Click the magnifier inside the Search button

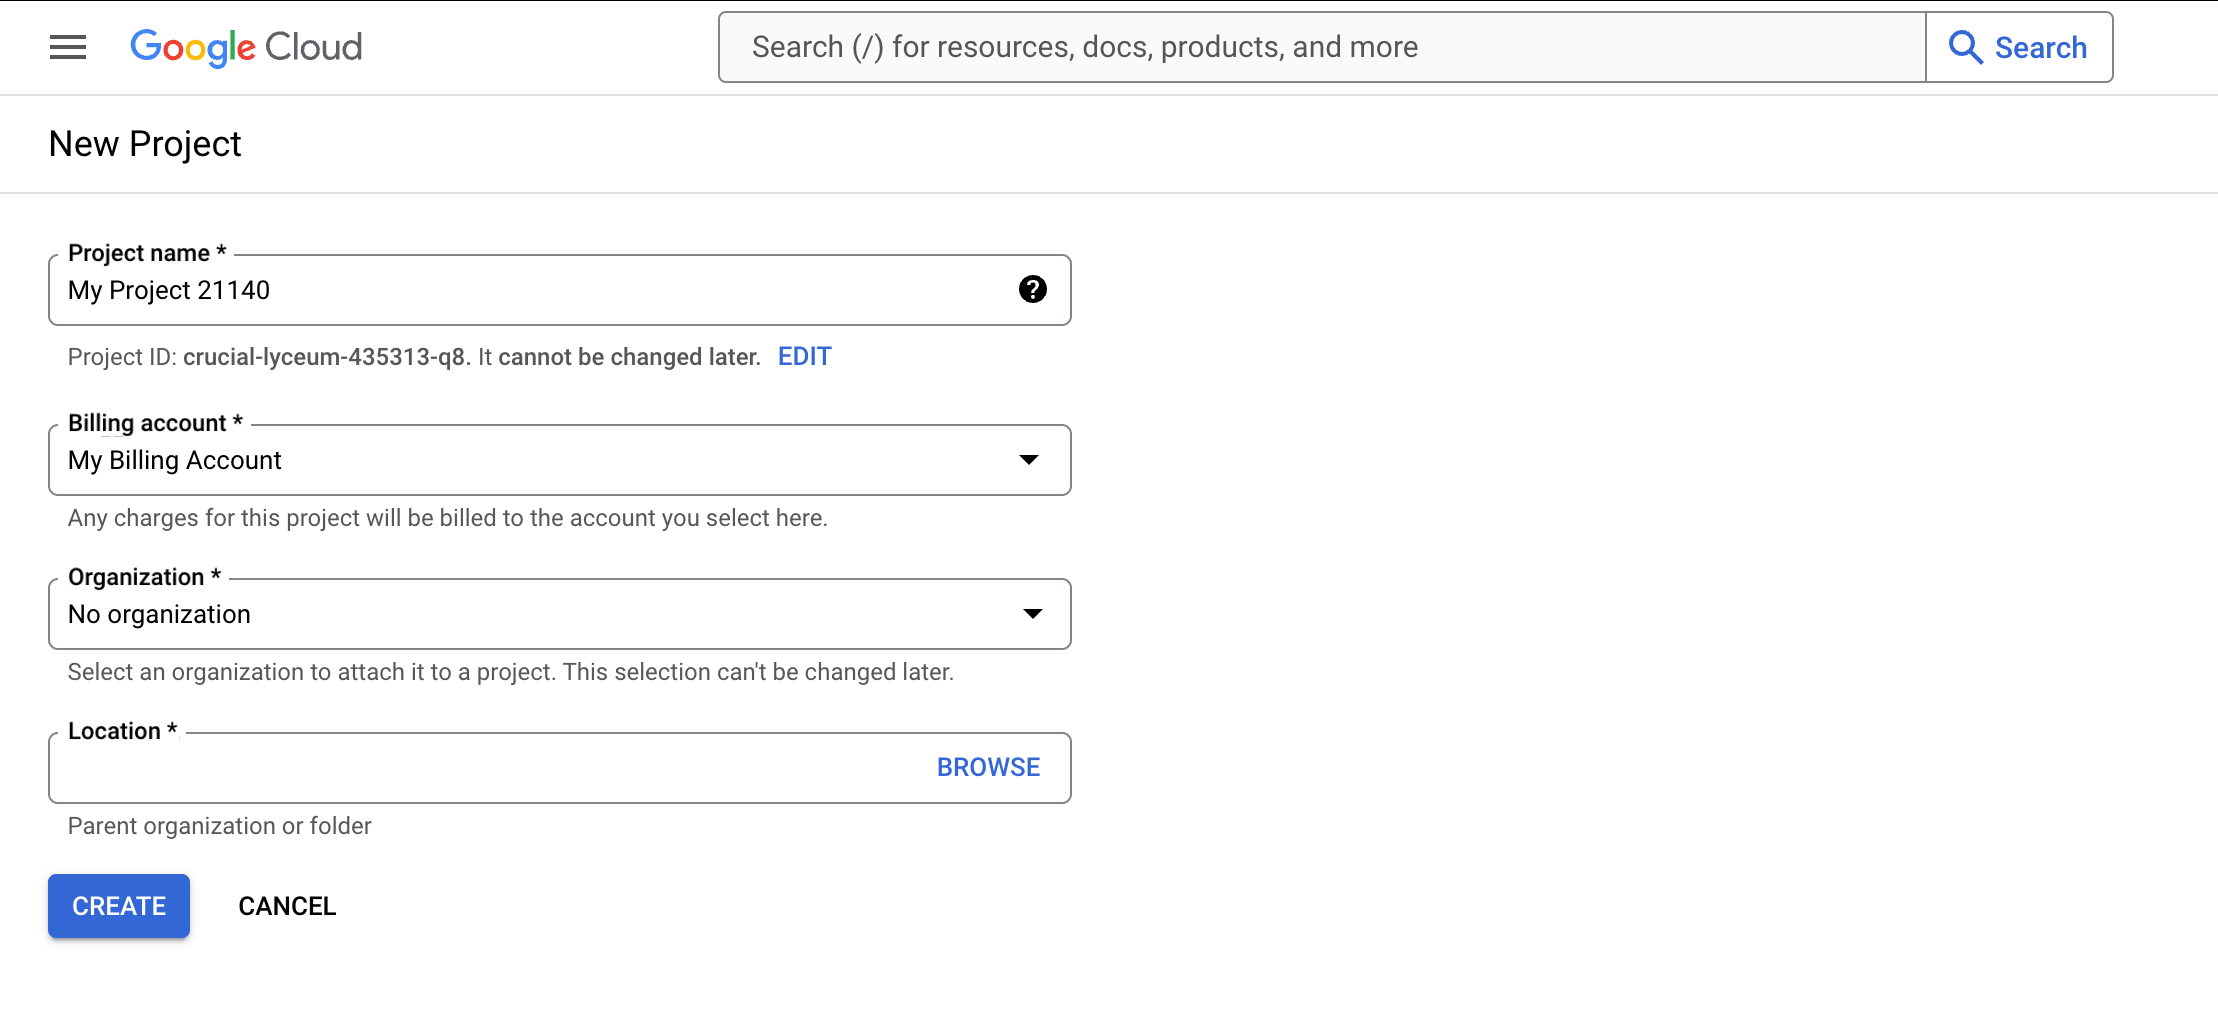(x=1966, y=46)
